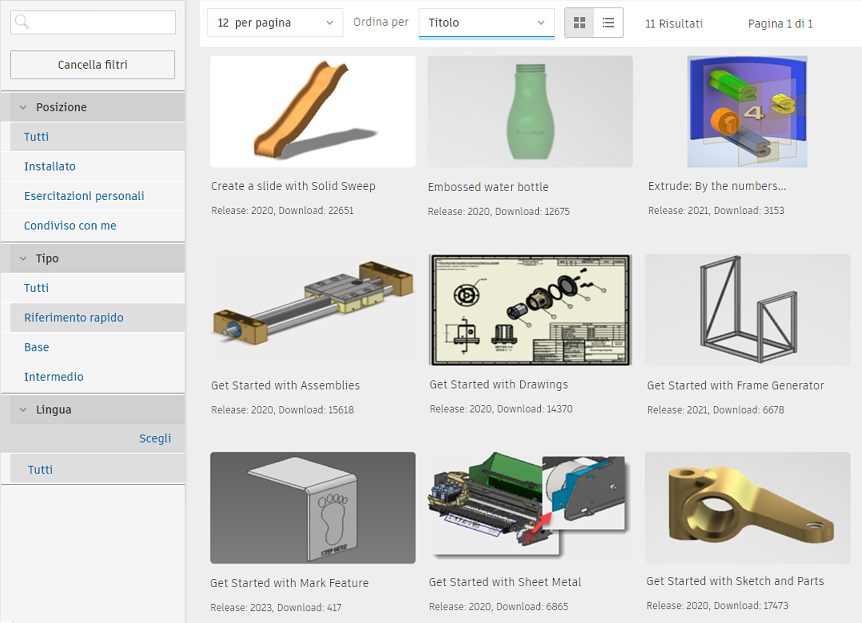862x623 pixels.
Task: Click 'Get Started with Frame Generator' title
Action: click(736, 385)
